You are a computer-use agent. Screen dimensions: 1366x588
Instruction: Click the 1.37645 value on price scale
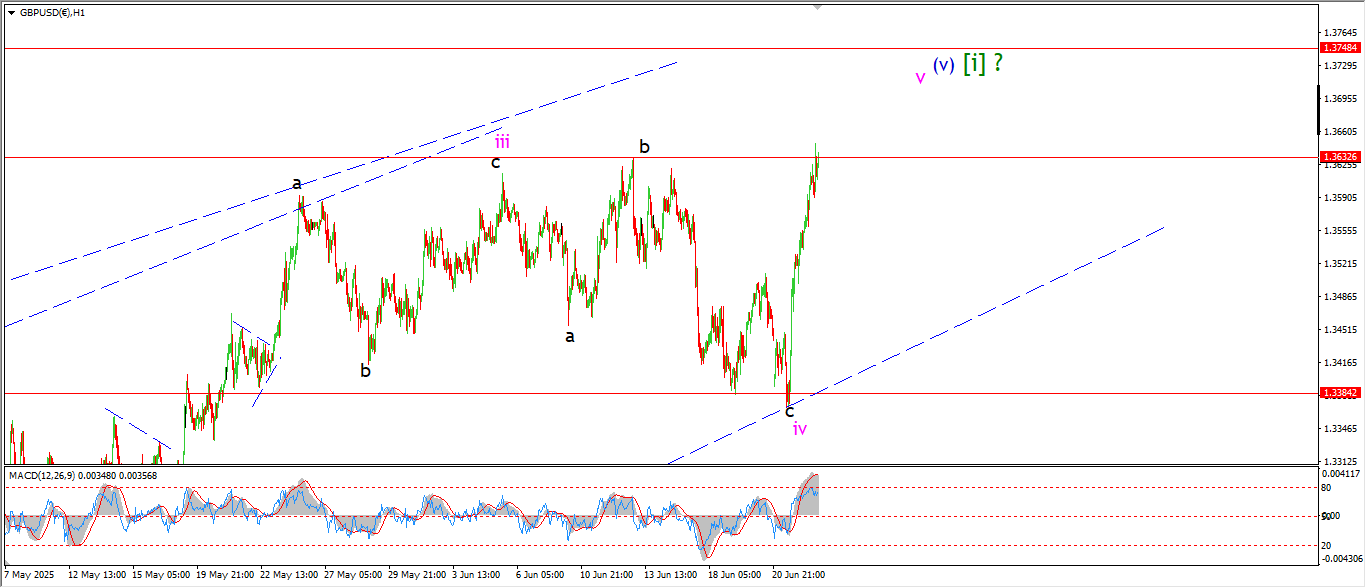[x=1340, y=32]
